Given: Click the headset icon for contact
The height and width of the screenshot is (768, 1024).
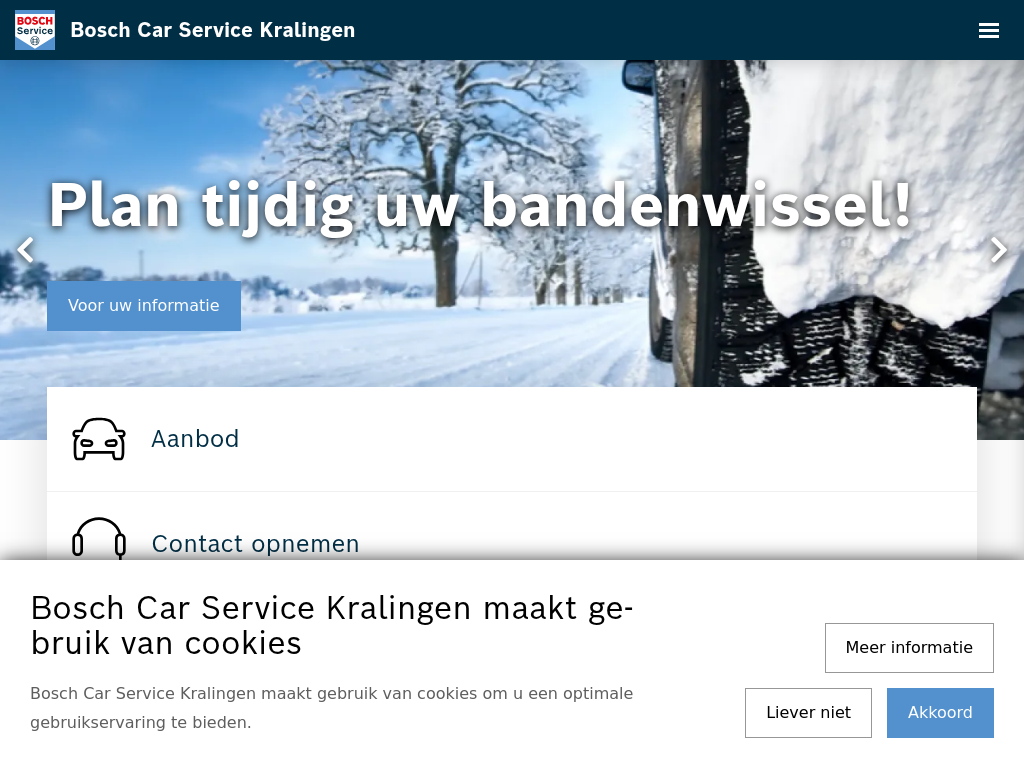Looking at the screenshot, I should pos(99,539).
